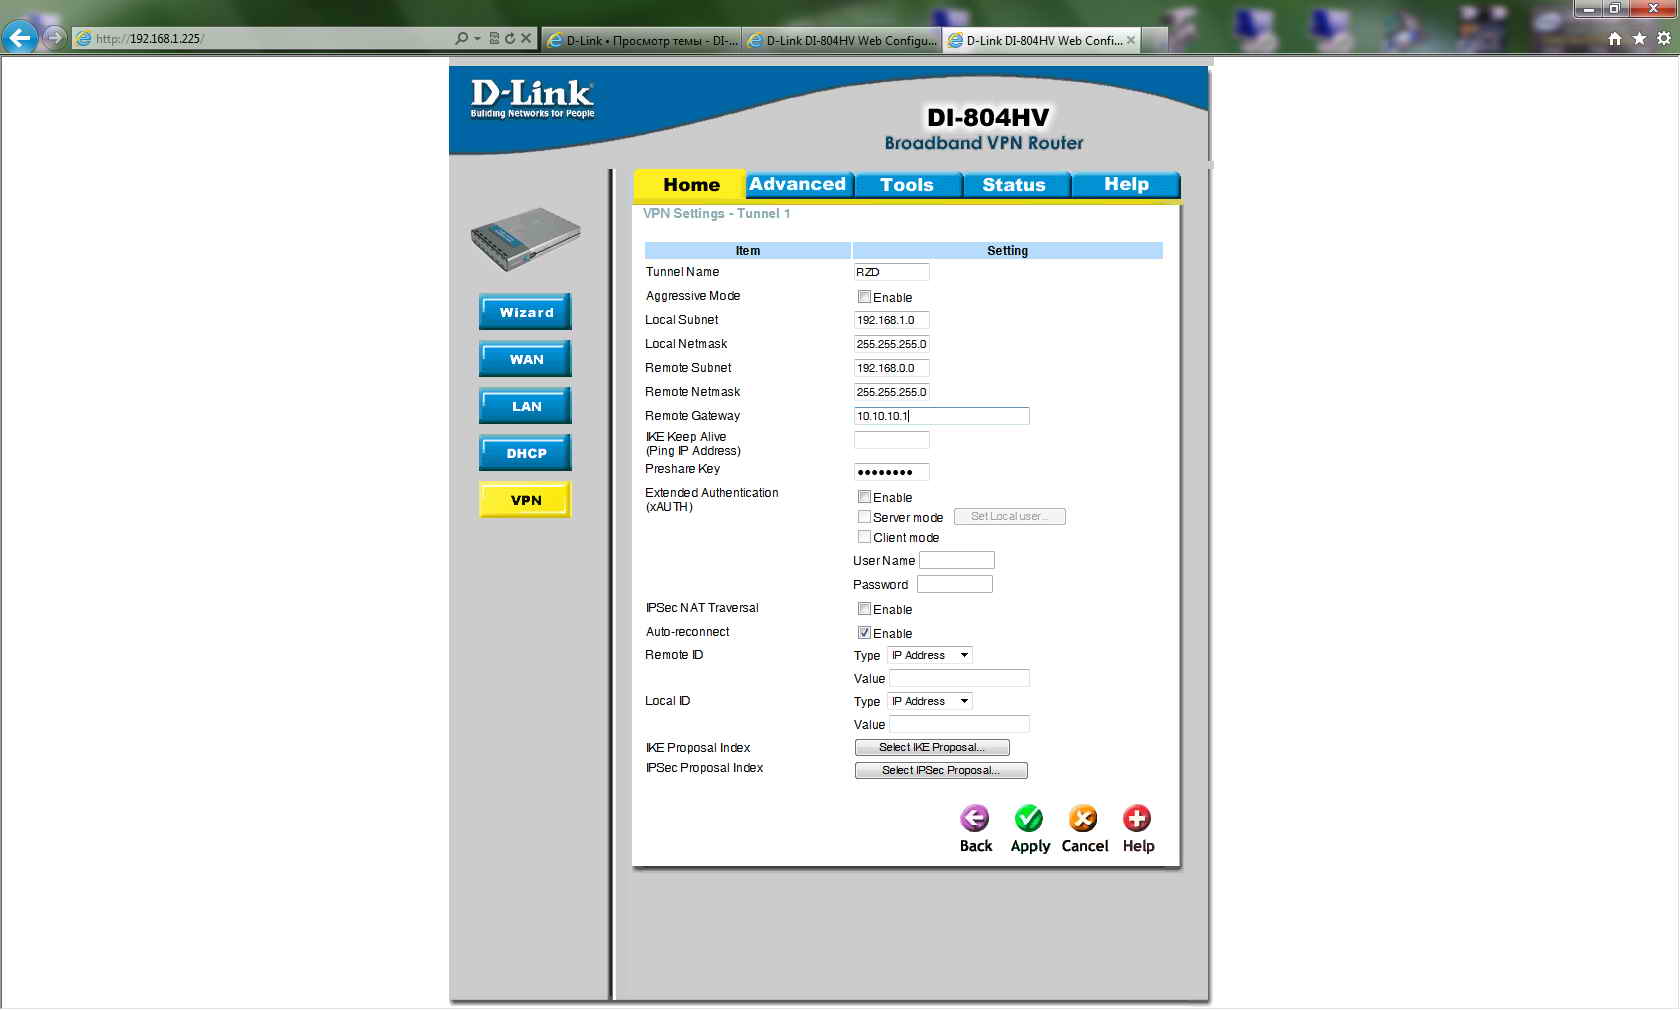Viewport: 1680px width, 1010px height.
Task: Expand the Local ID Type dropdown
Action: point(930,702)
